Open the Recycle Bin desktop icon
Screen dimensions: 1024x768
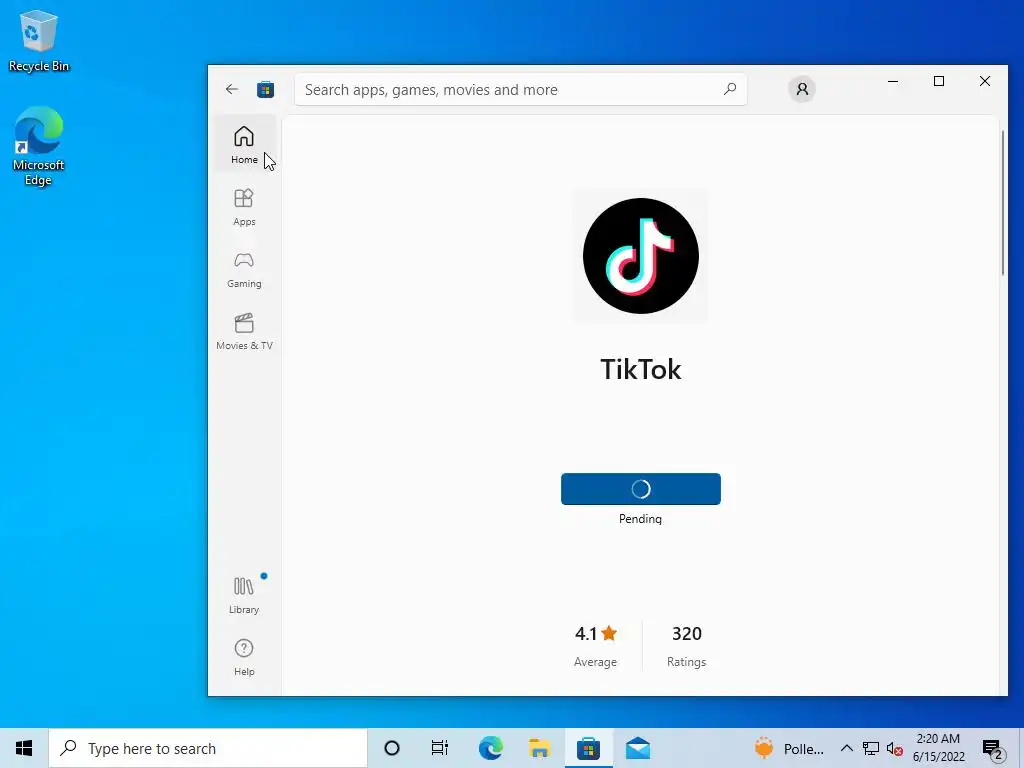point(39,42)
